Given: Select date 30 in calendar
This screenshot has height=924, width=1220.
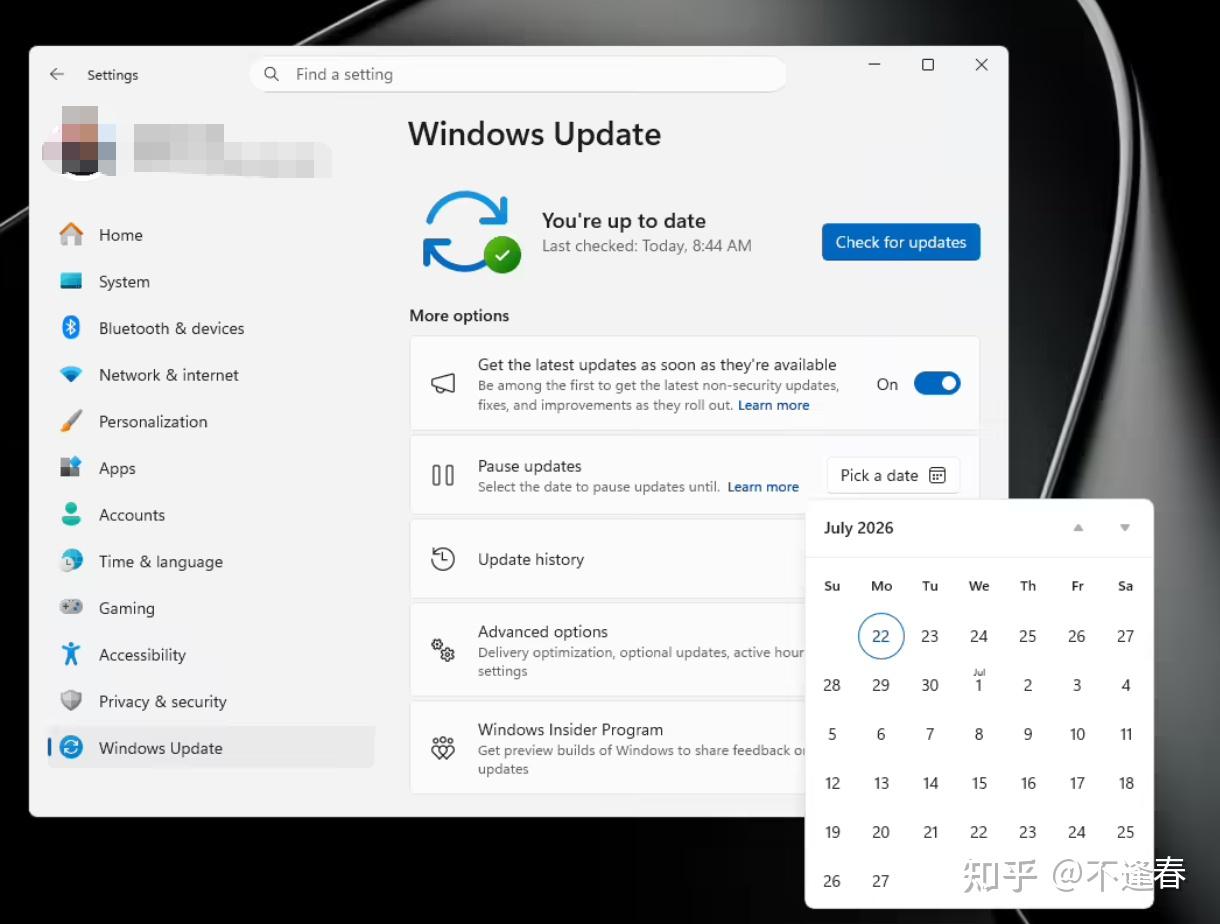Looking at the screenshot, I should pyautogui.click(x=930, y=685).
